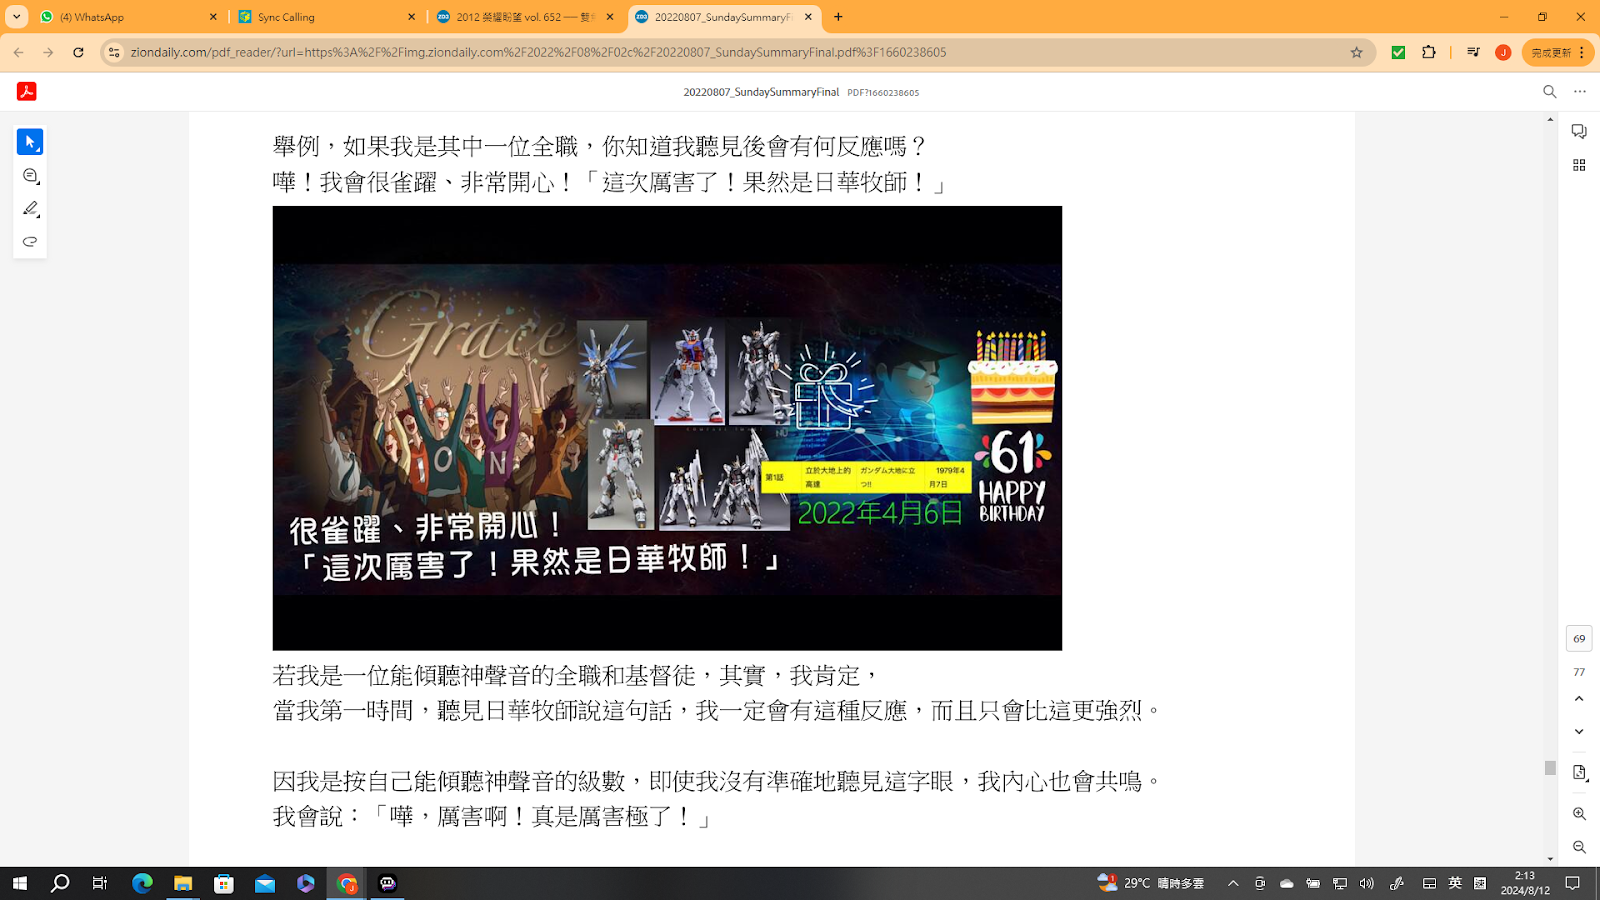View site information icon in address bar
This screenshot has width=1600, height=900.
pyautogui.click(x=114, y=52)
